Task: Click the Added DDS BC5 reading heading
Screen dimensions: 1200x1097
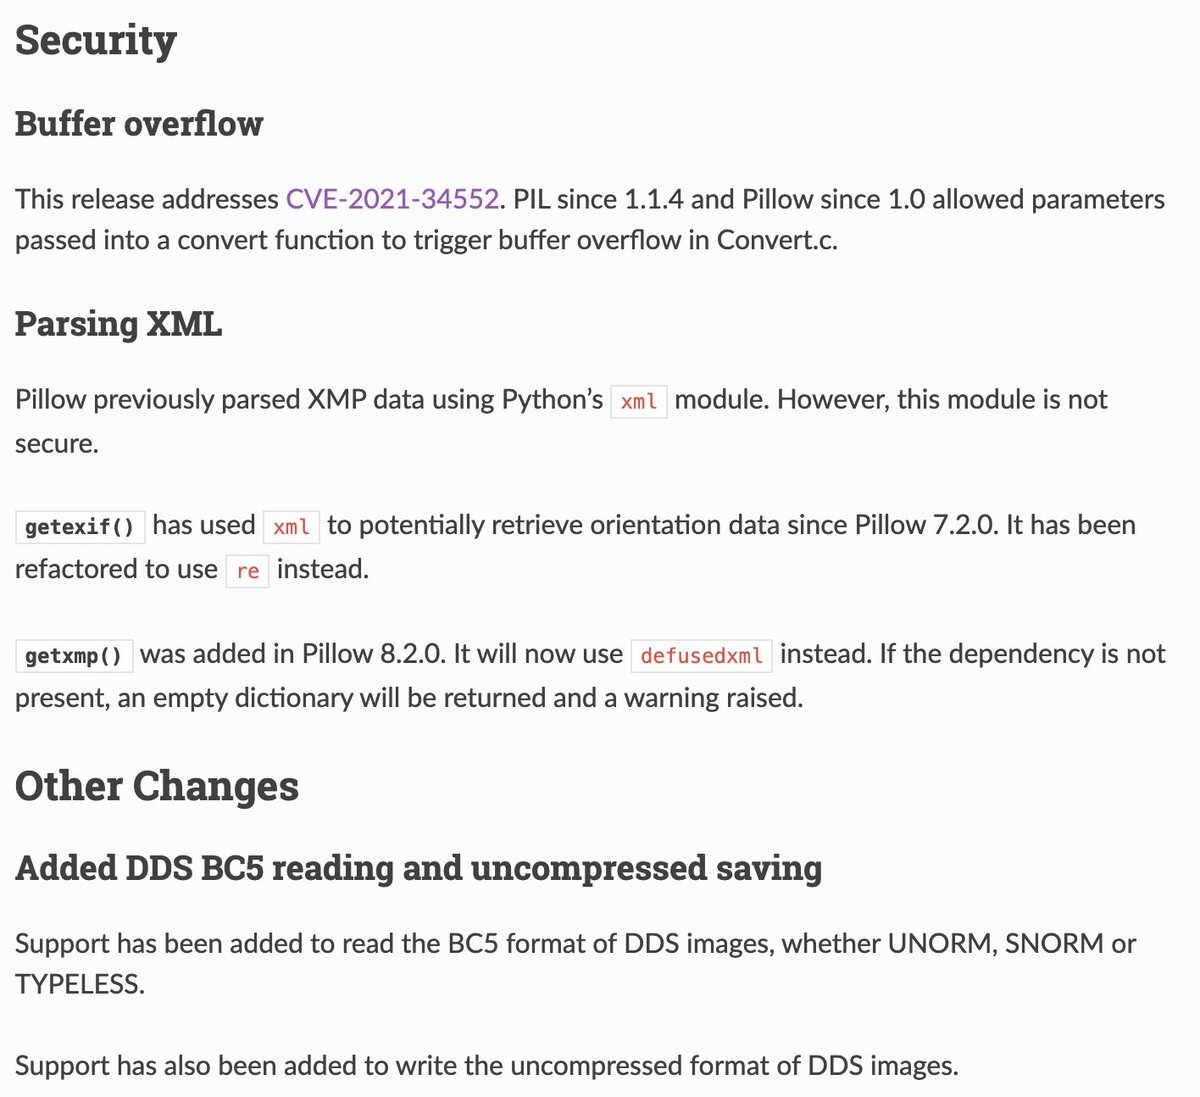Action: [418, 868]
